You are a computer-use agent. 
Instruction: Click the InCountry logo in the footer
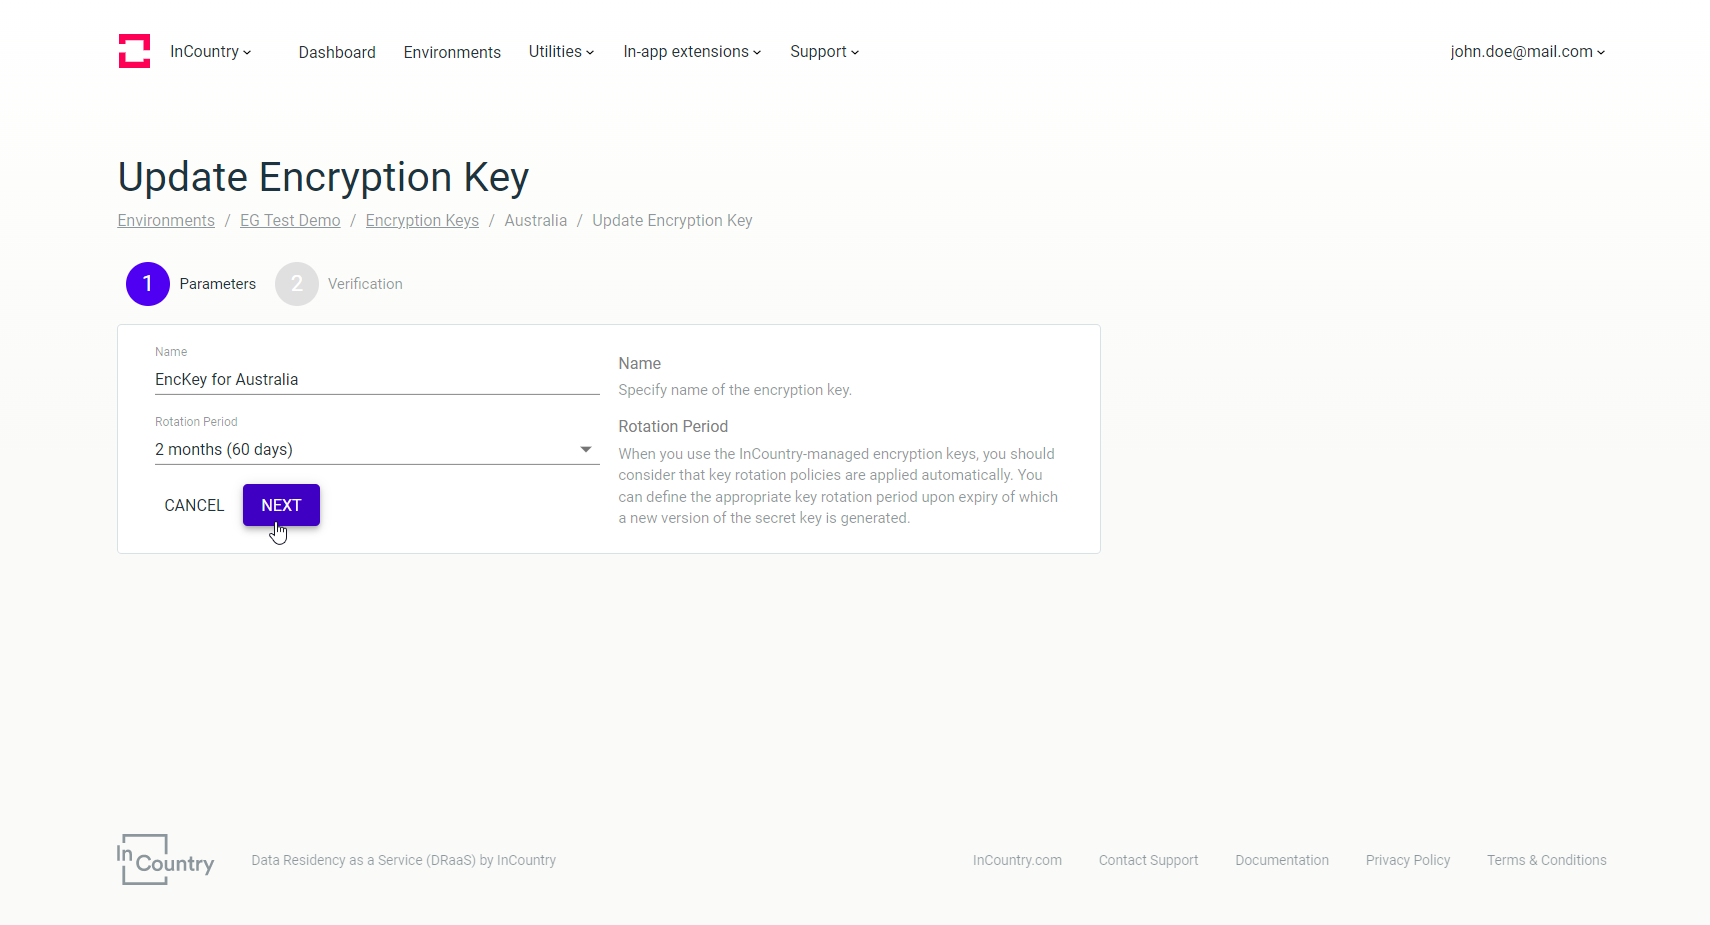(x=165, y=859)
